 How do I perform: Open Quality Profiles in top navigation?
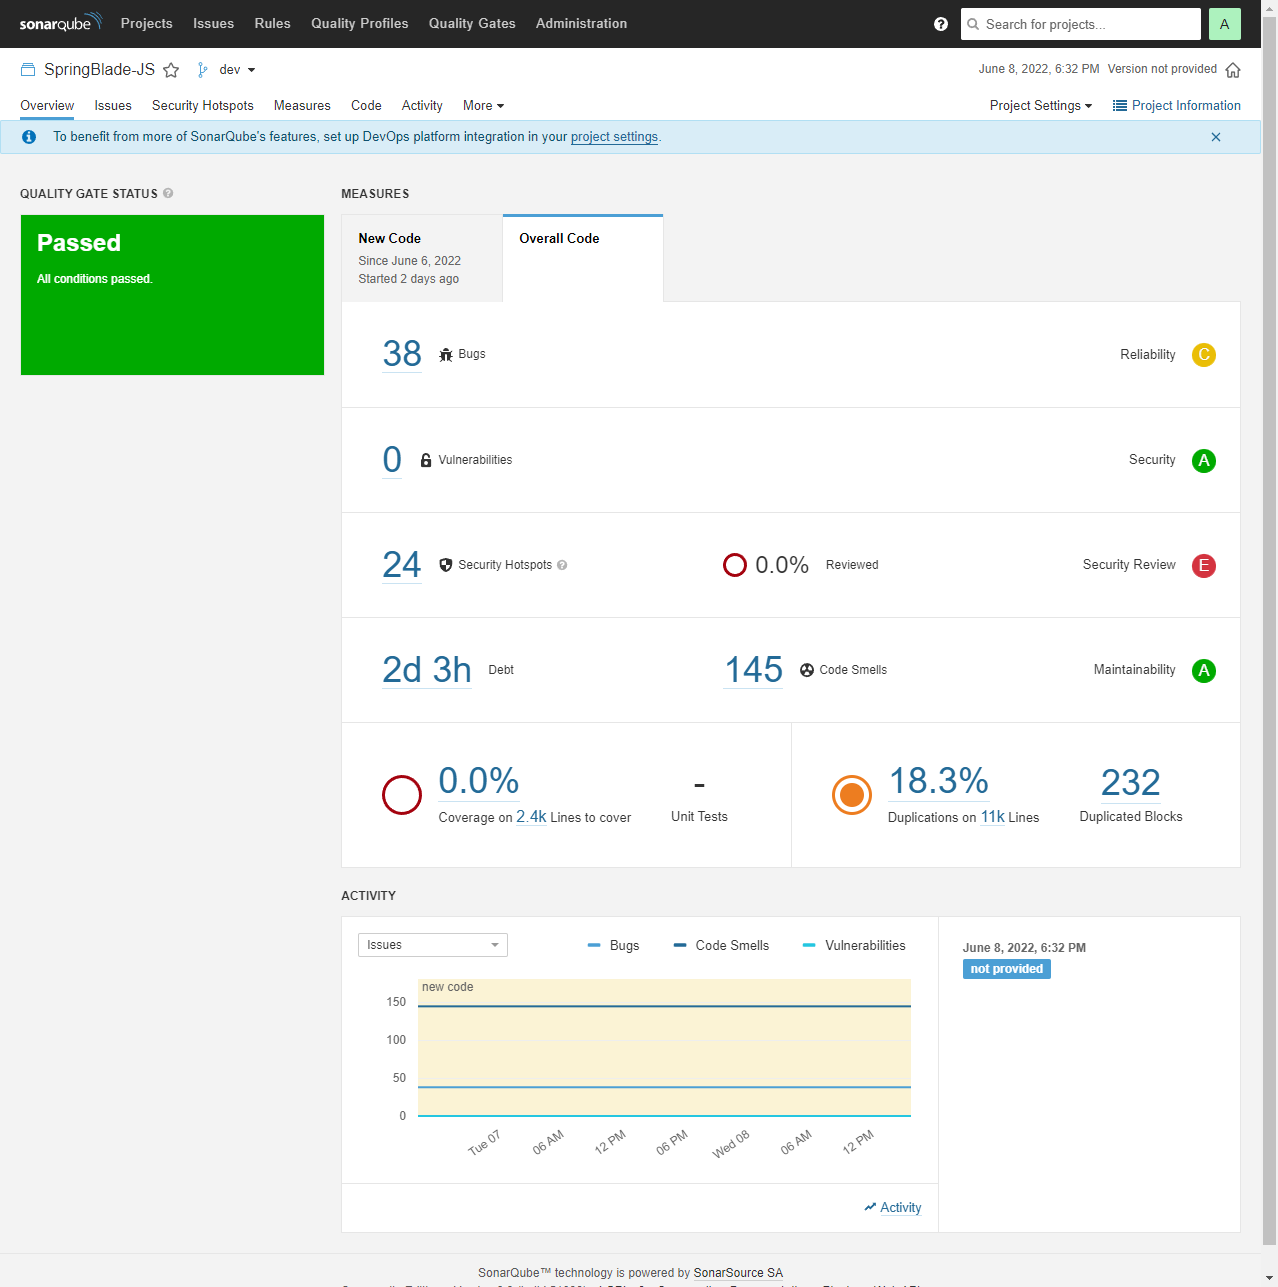point(360,23)
